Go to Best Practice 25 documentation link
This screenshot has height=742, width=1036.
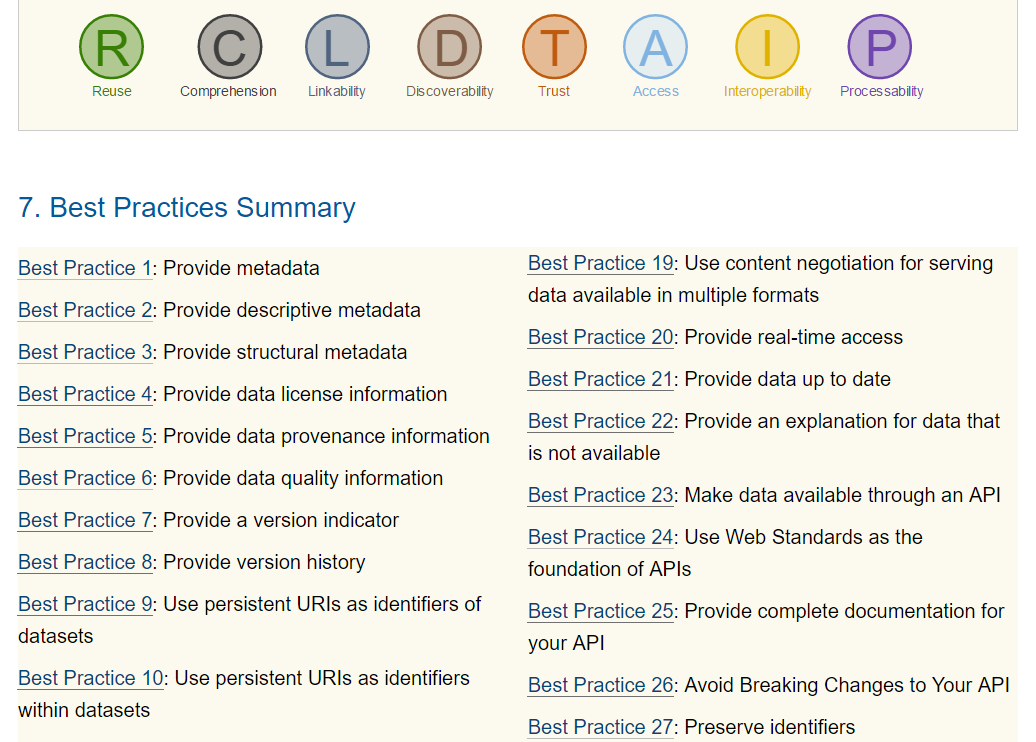pos(600,611)
